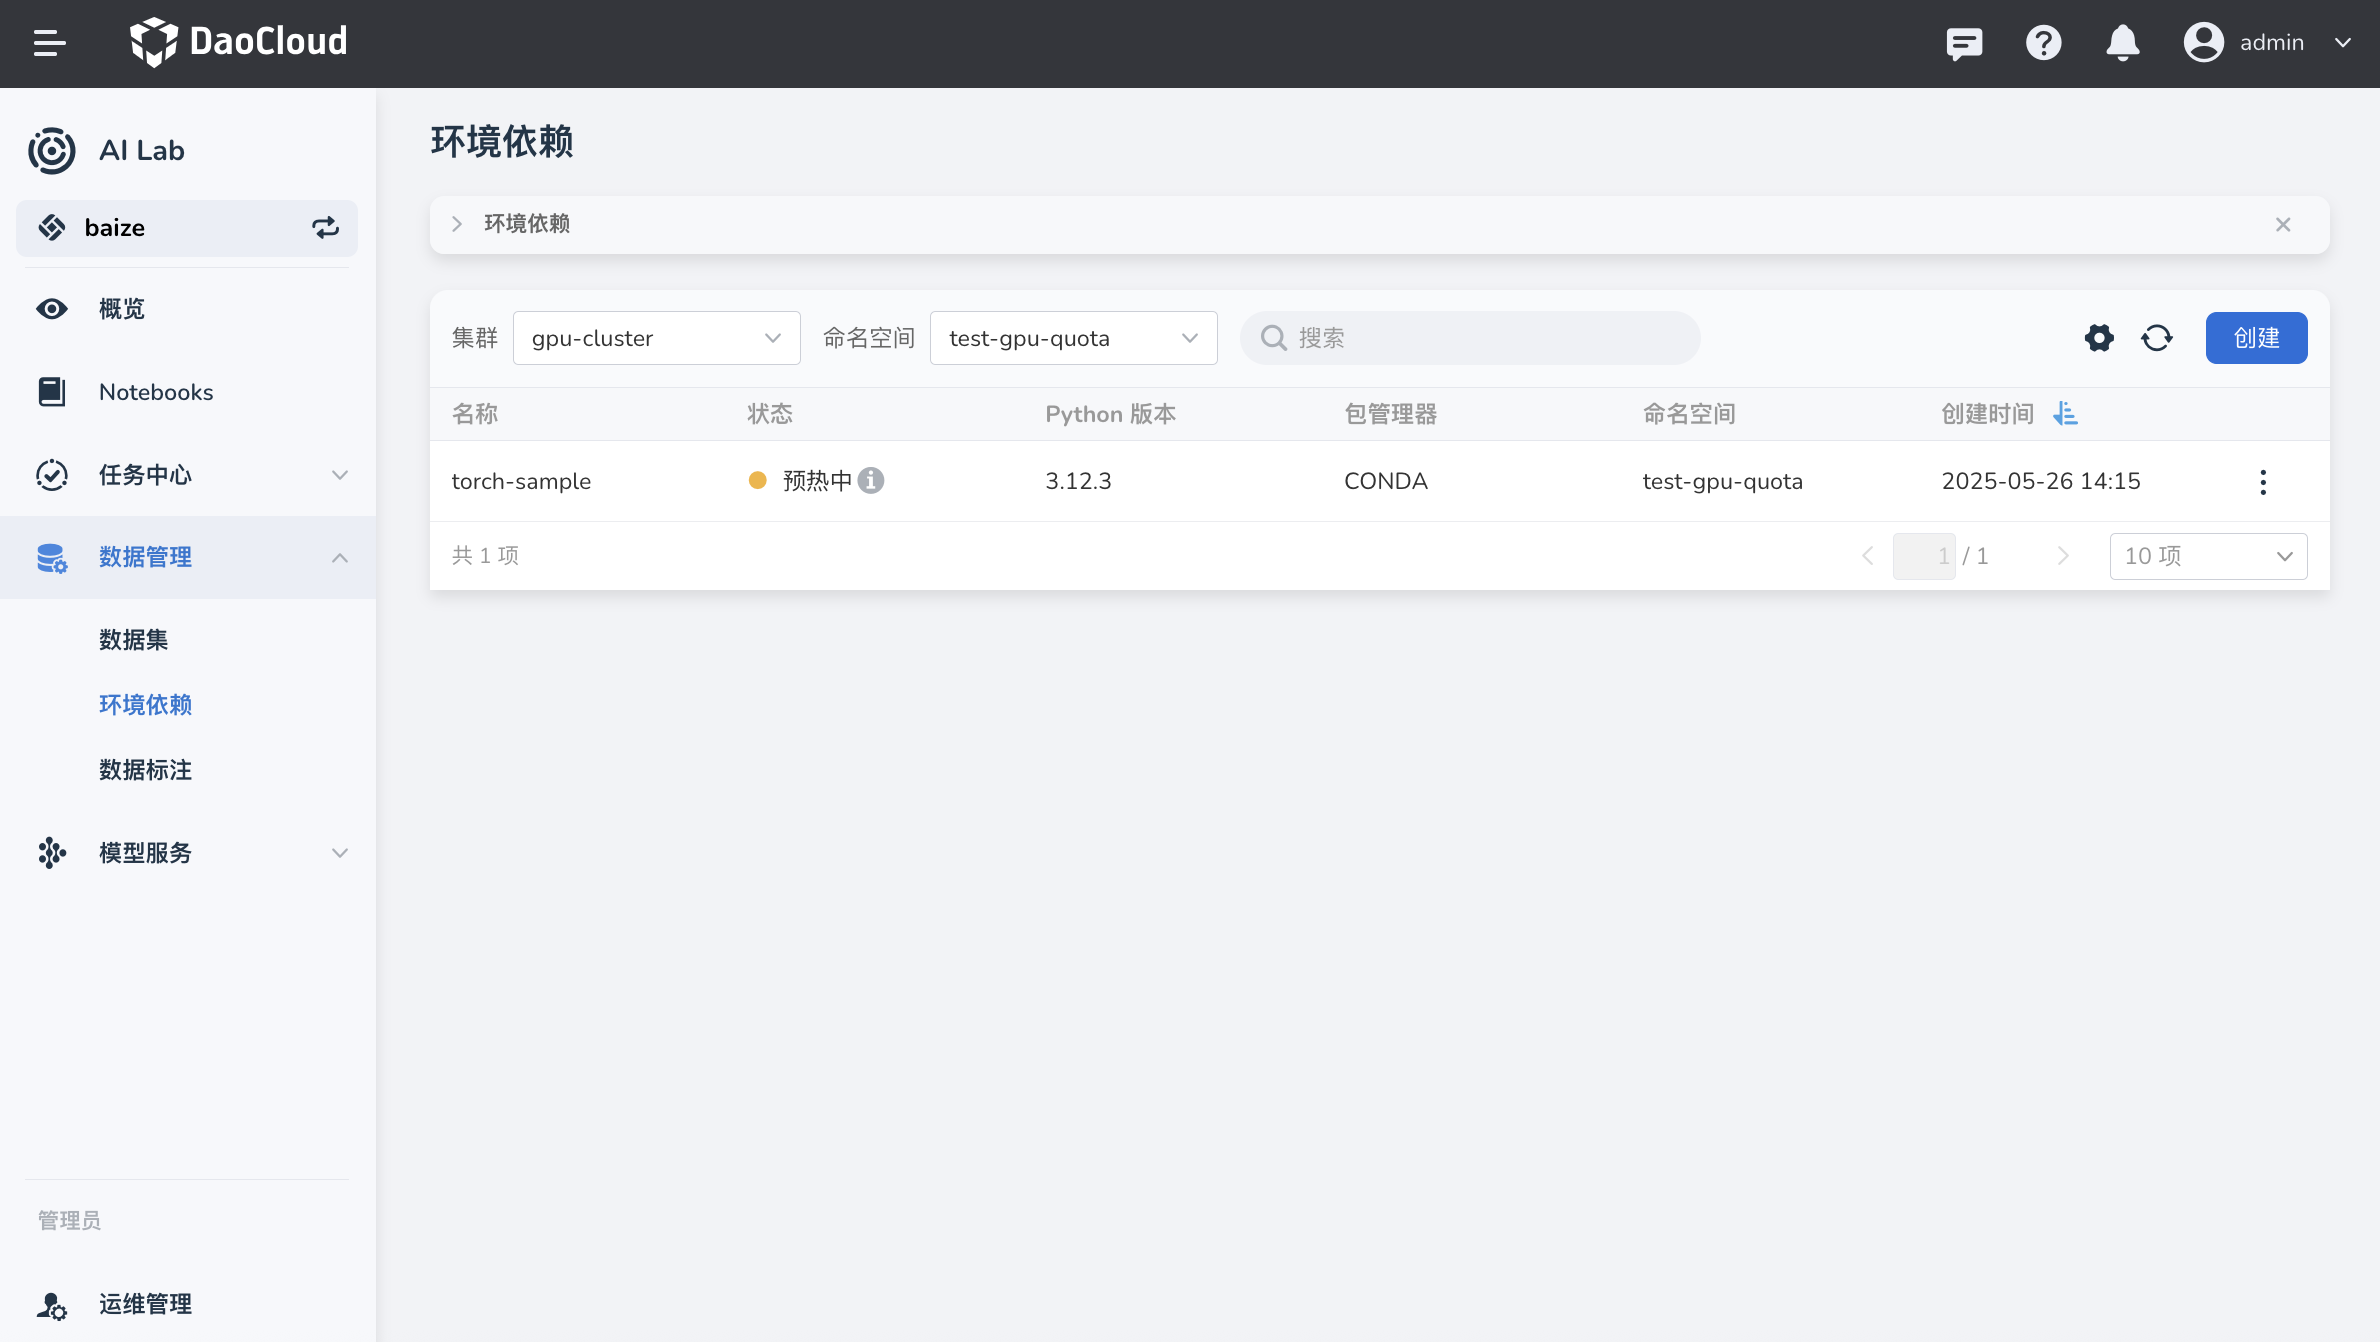Click the info icon beside 预热中 status
Viewport: 2380px width, 1342px height.
point(871,481)
